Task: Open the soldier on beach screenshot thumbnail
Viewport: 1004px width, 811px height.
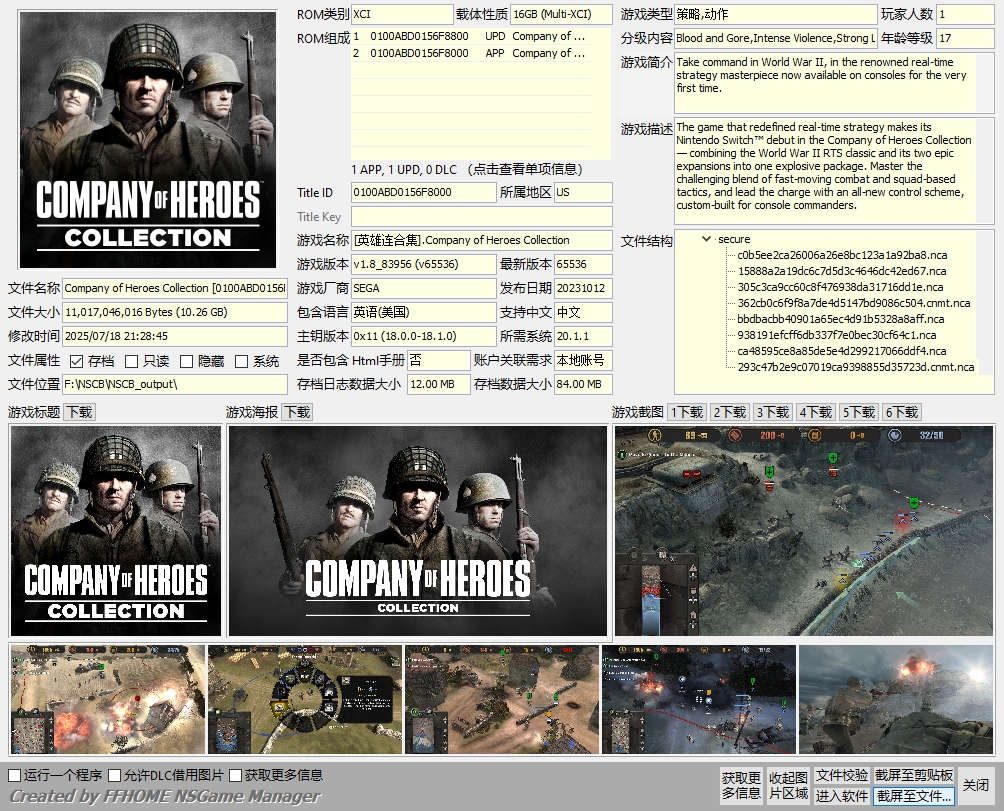Action: [x=896, y=700]
